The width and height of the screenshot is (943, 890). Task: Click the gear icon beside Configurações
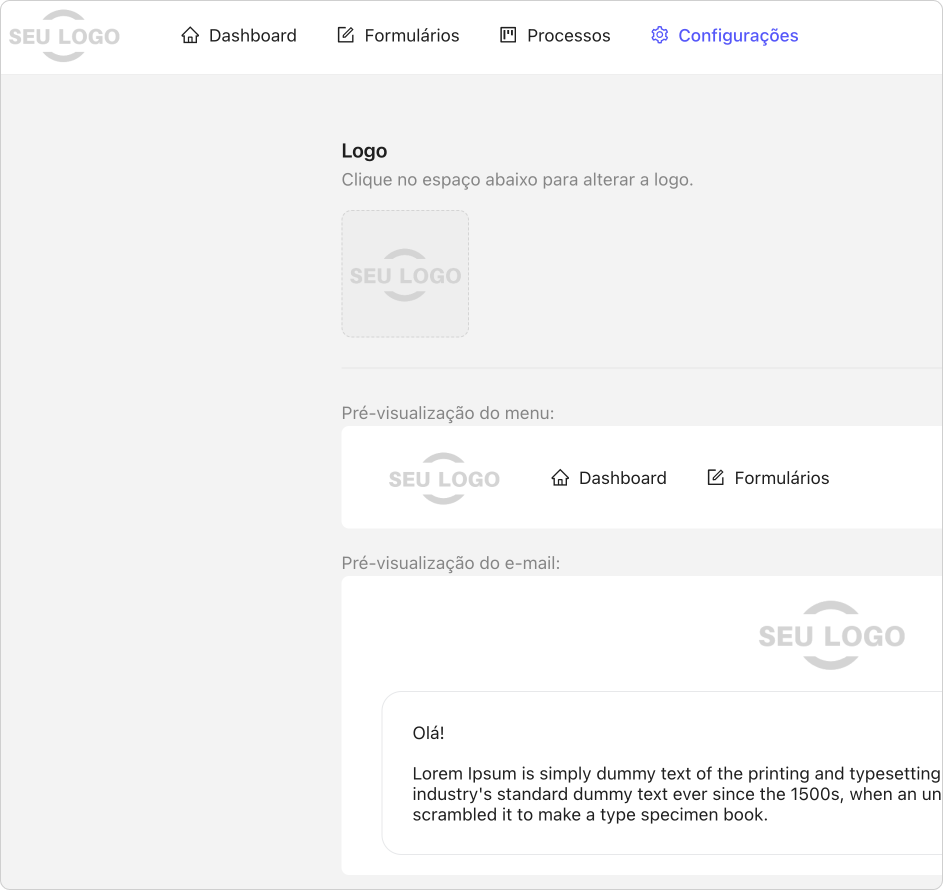[659, 36]
